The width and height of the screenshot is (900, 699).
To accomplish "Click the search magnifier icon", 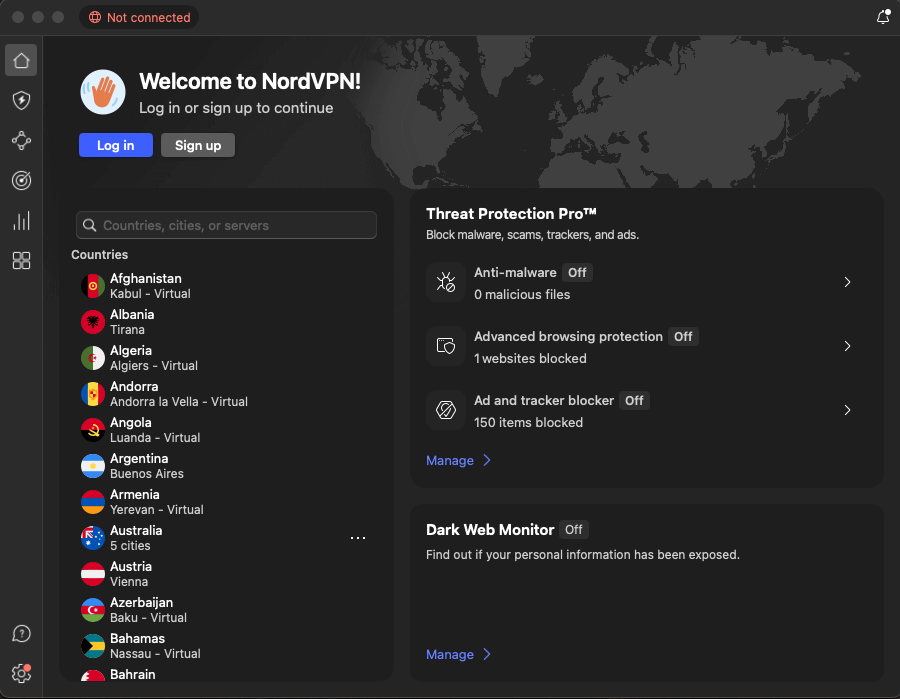I will click(90, 226).
